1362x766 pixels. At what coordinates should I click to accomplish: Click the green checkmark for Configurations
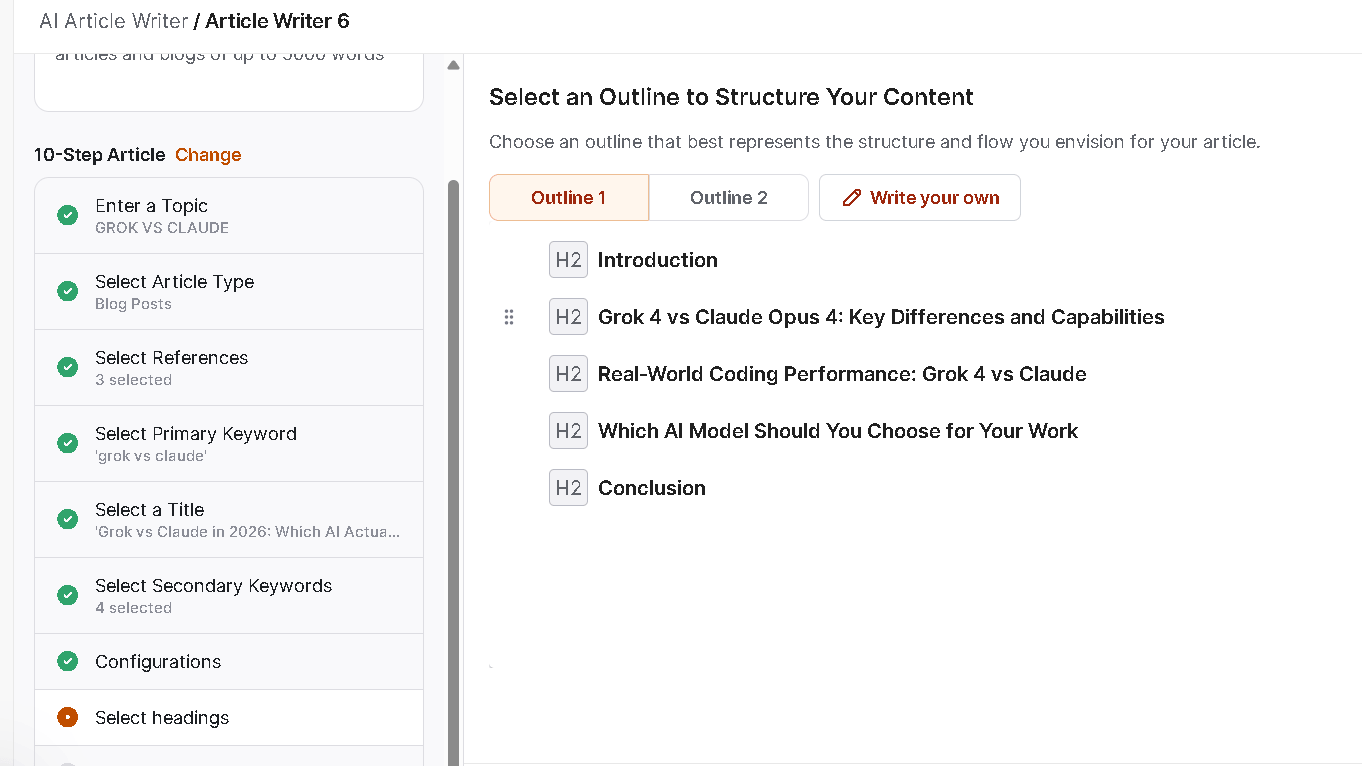point(67,661)
